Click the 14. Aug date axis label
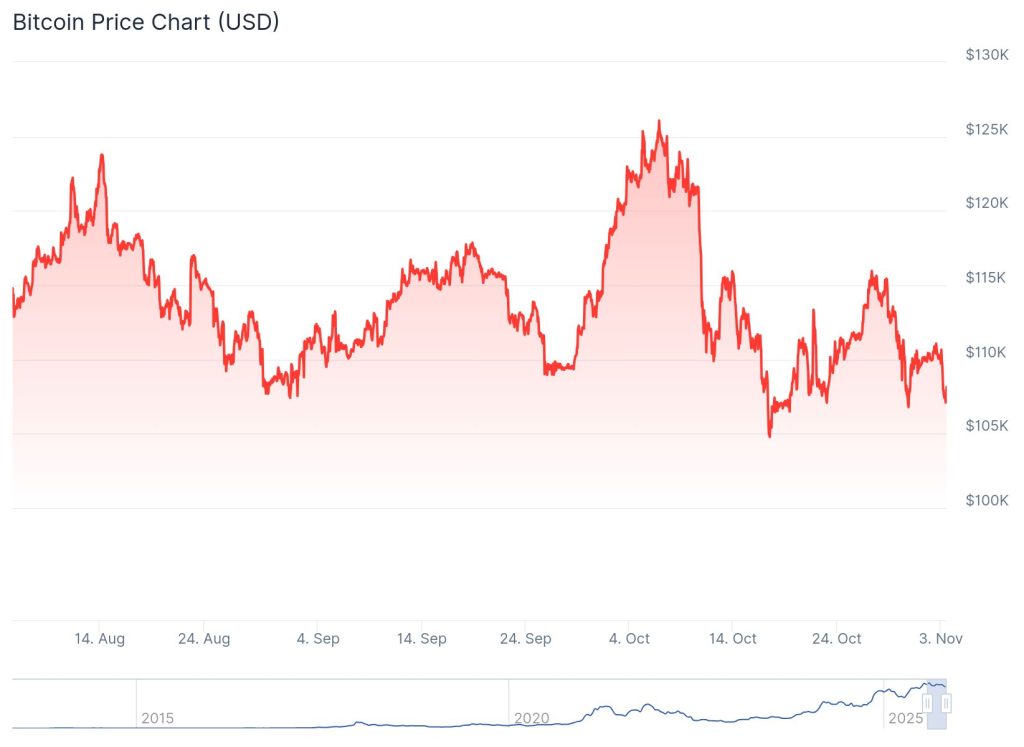This screenshot has width=1024, height=747. click(100, 639)
